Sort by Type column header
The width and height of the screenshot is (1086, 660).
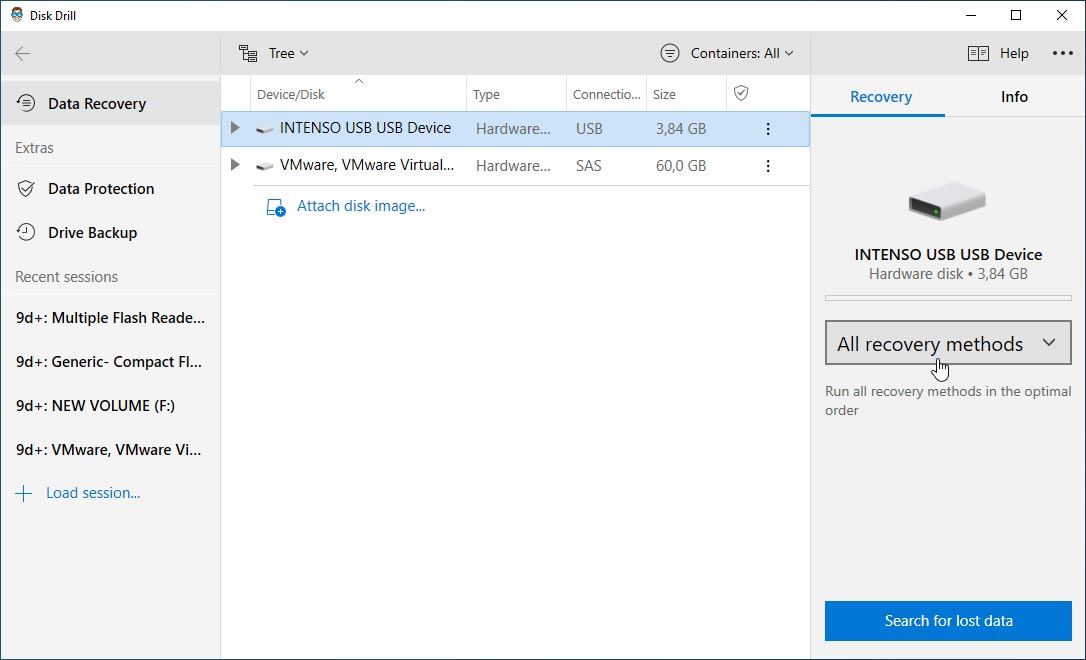point(516,94)
